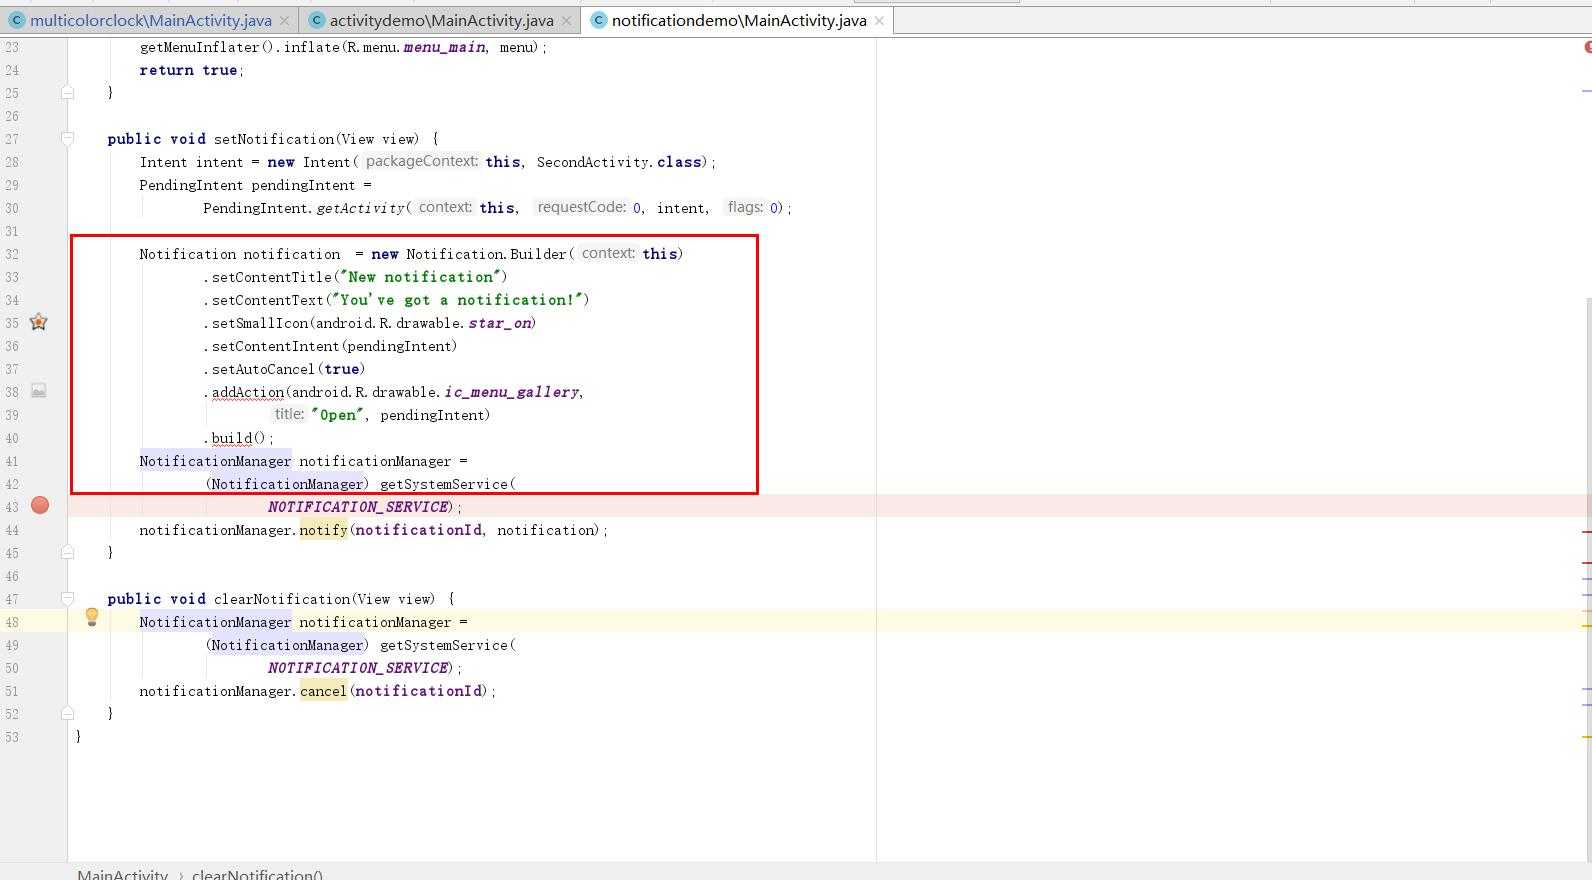1592x880 pixels.
Task: Click the yellow warning stripe mark near the scrollbar bottom
Action: [x=1587, y=737]
